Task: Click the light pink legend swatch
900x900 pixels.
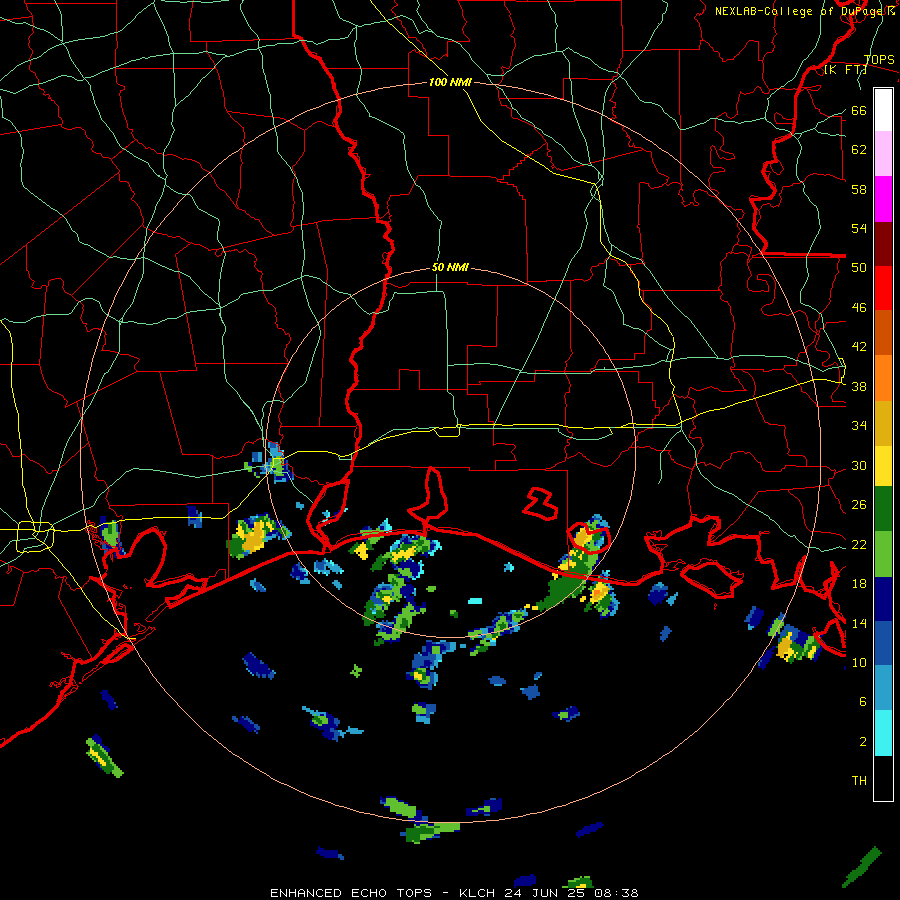Action: pos(883,154)
